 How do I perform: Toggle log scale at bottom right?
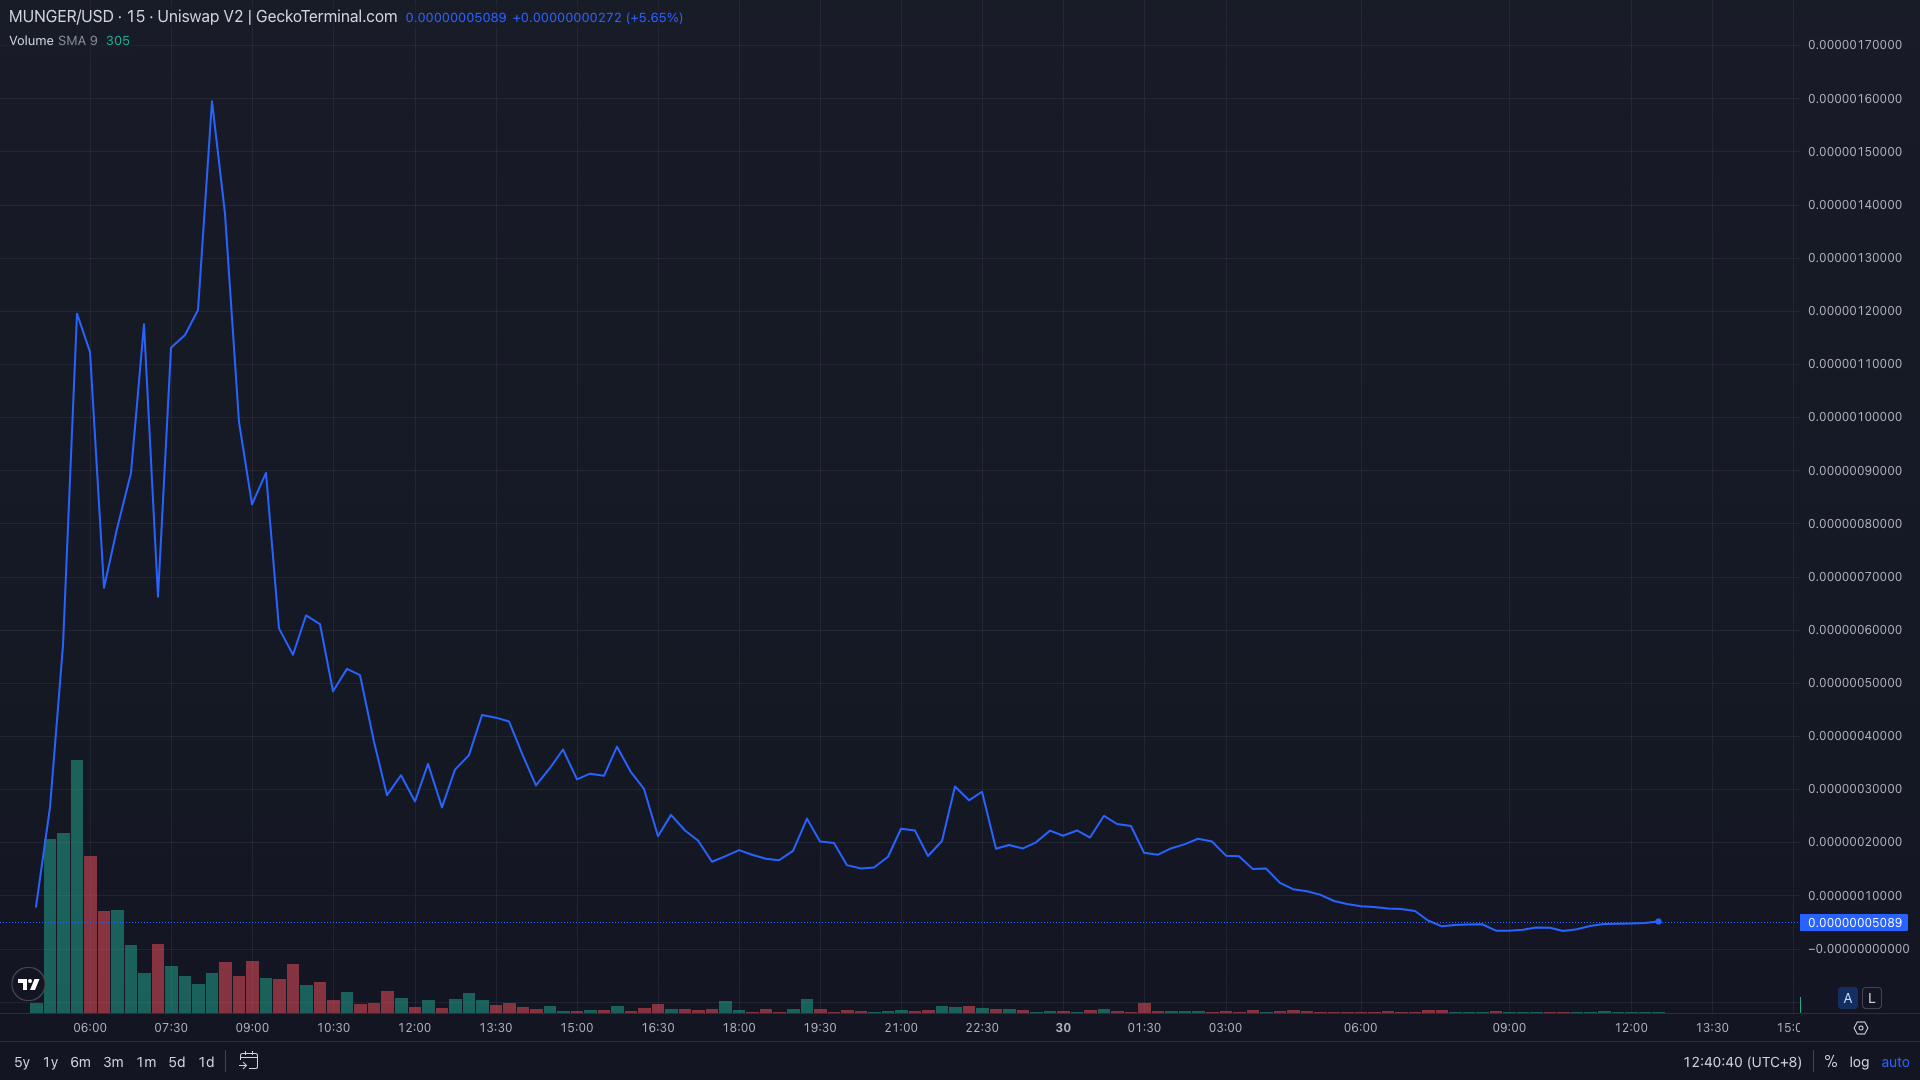point(1859,1062)
